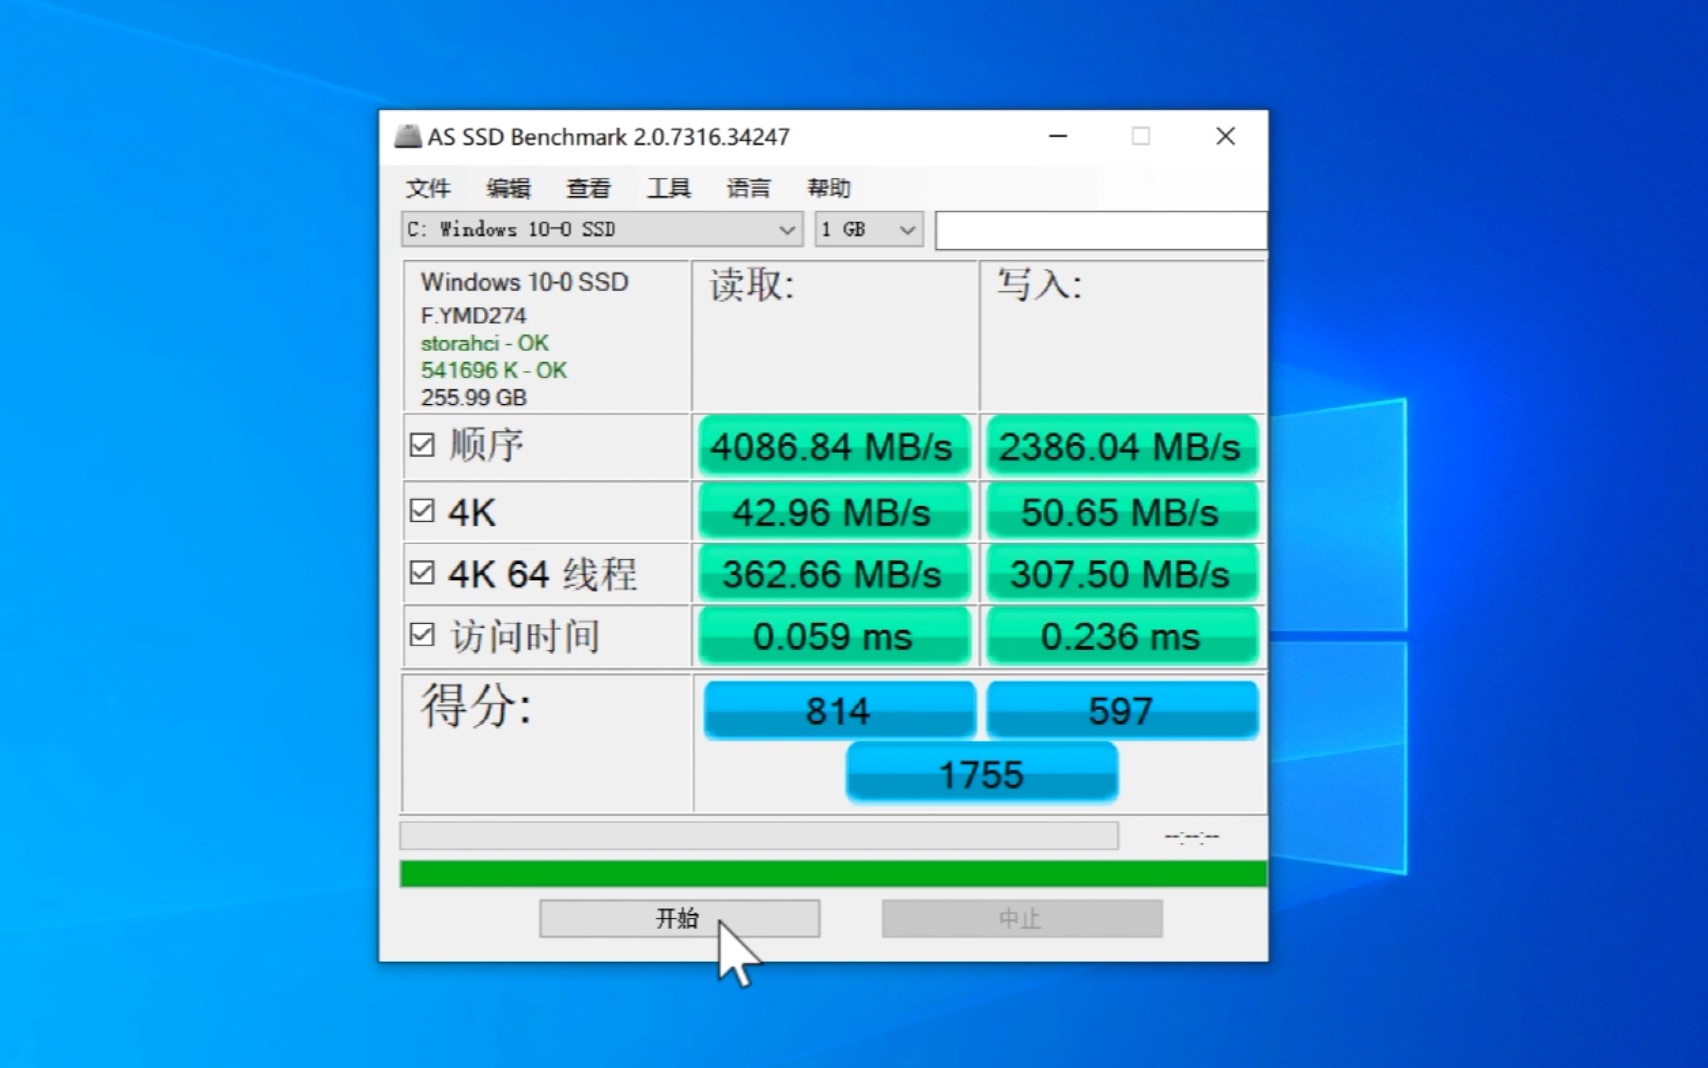
Task: Disable the 4K 64 线程 test checkbox
Action: (422, 573)
